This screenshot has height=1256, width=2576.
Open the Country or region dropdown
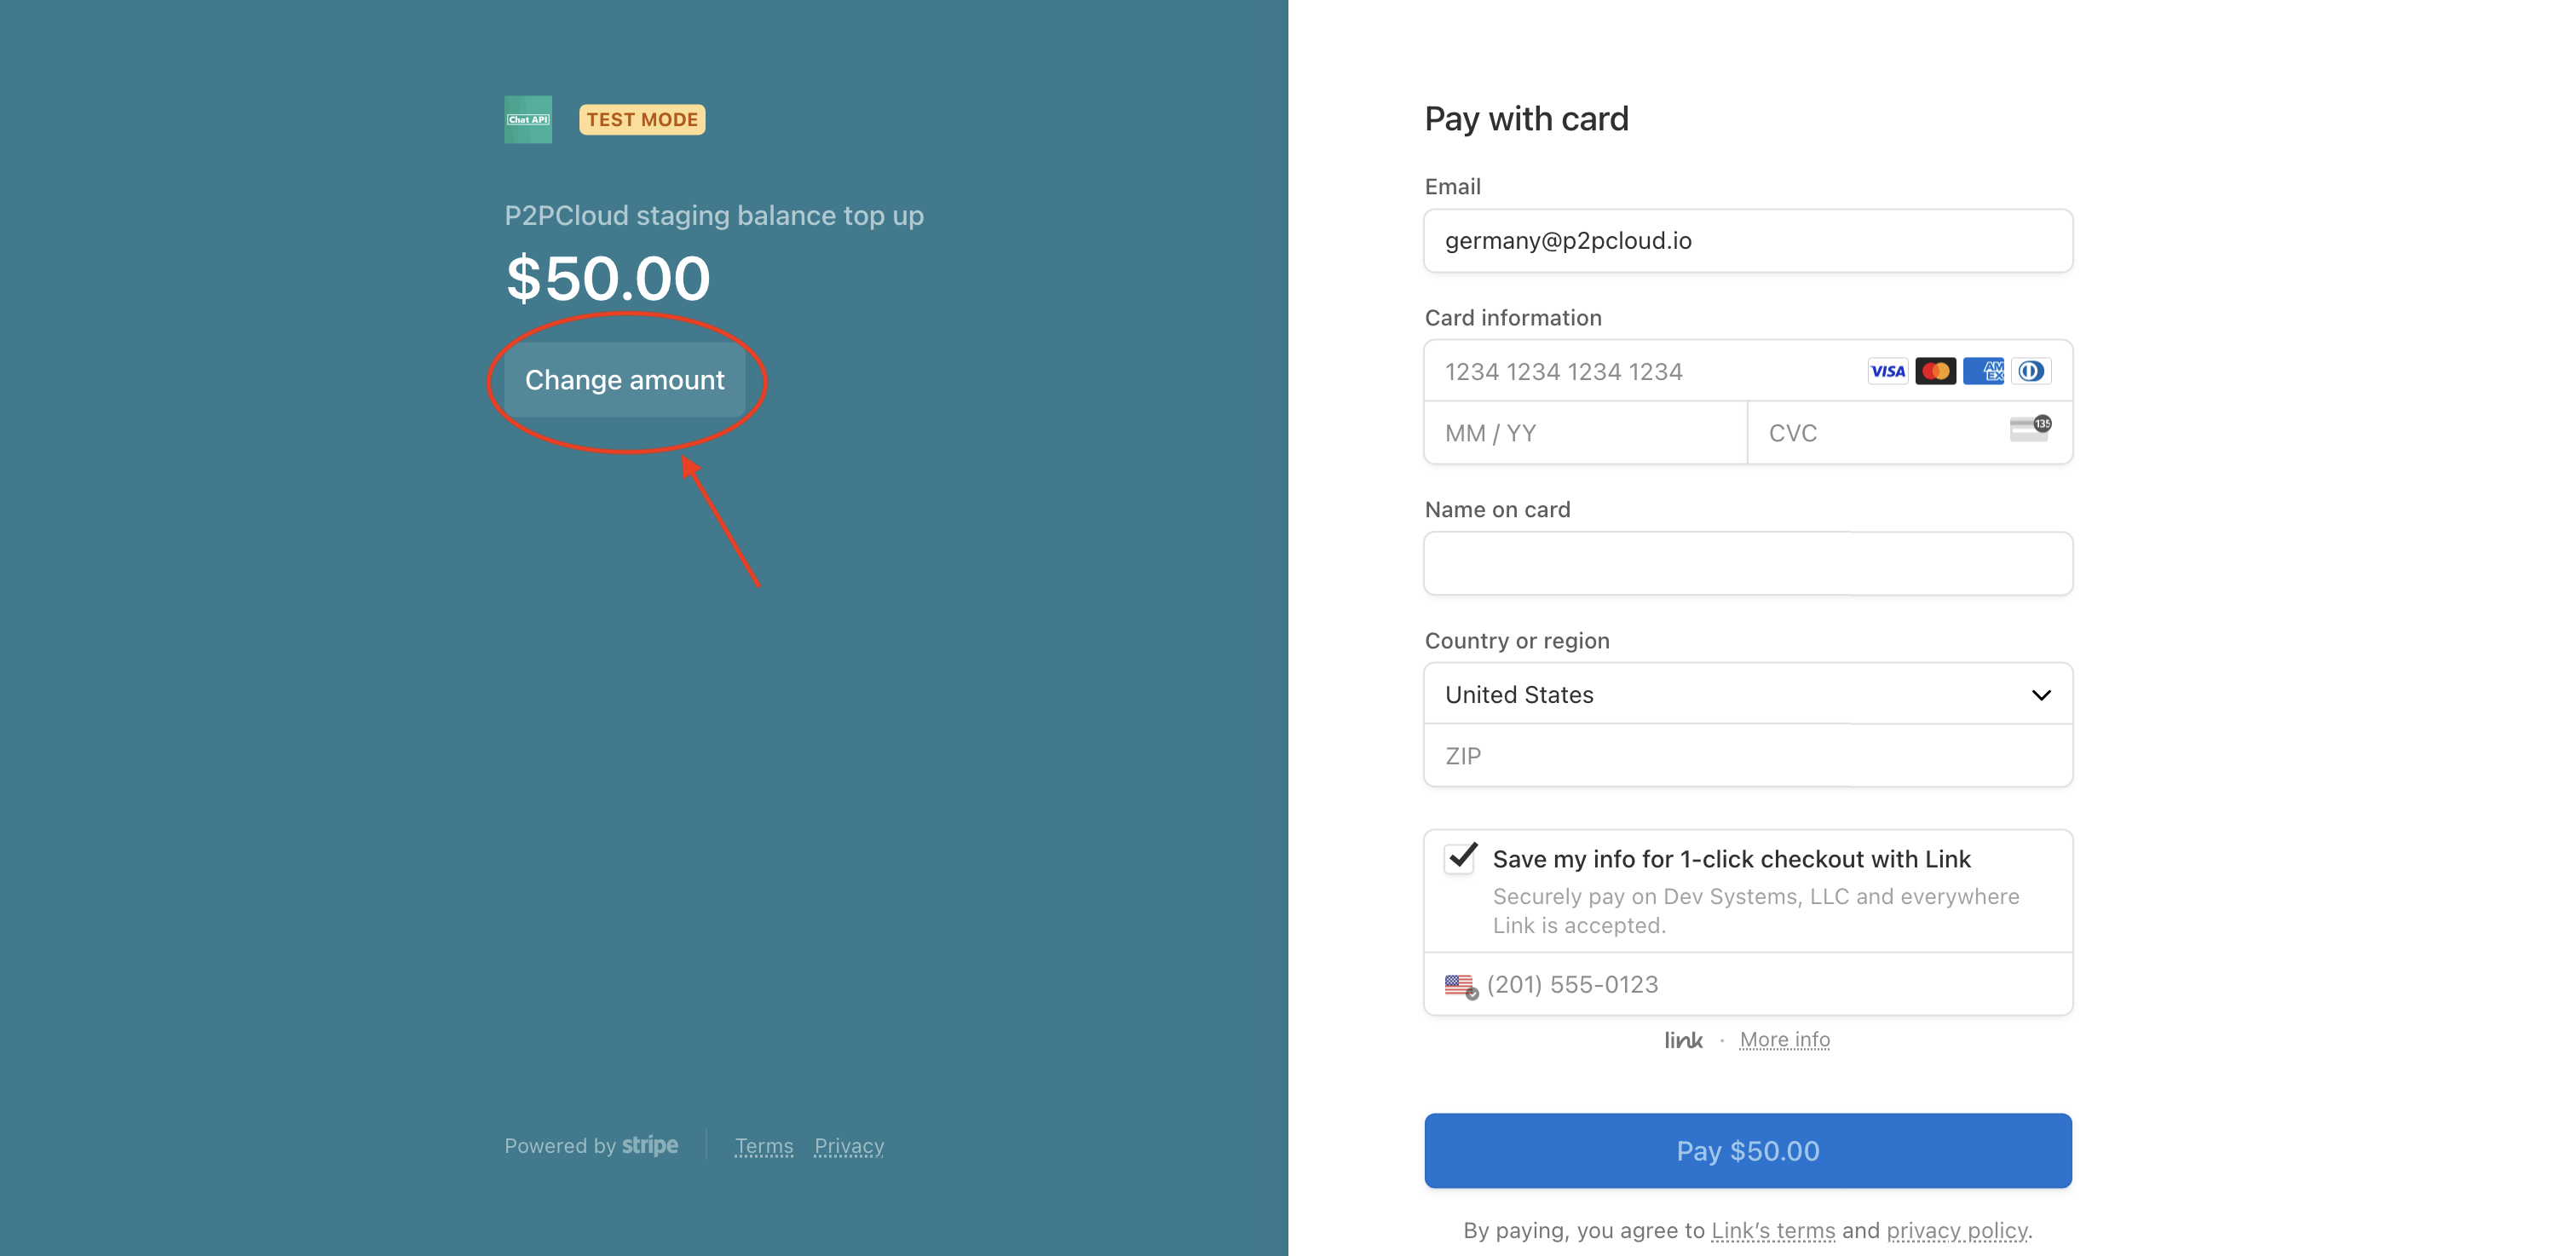1747,695
